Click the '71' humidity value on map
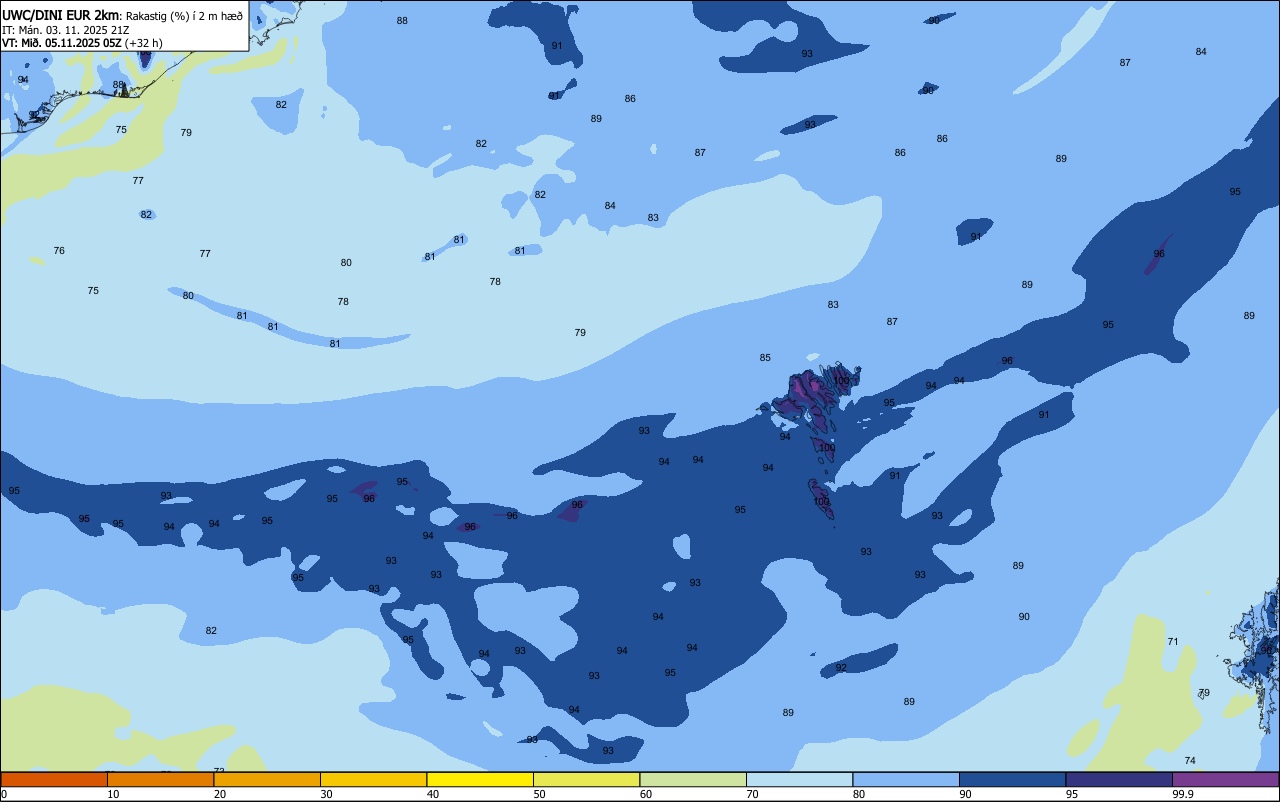1280x802 pixels. pyautogui.click(x=1173, y=641)
